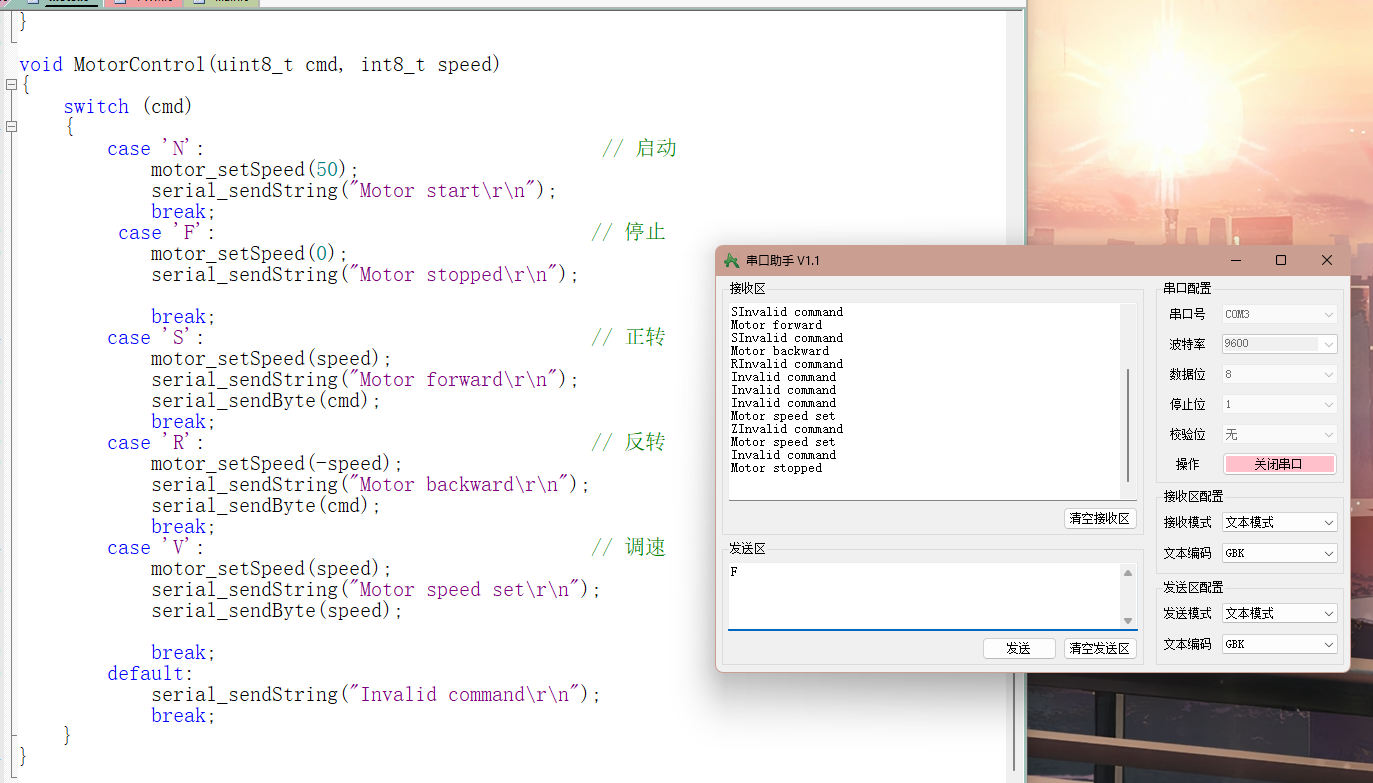Click the serial assistant app icon in title bar
This screenshot has height=783, width=1373.
pyautogui.click(x=731, y=260)
